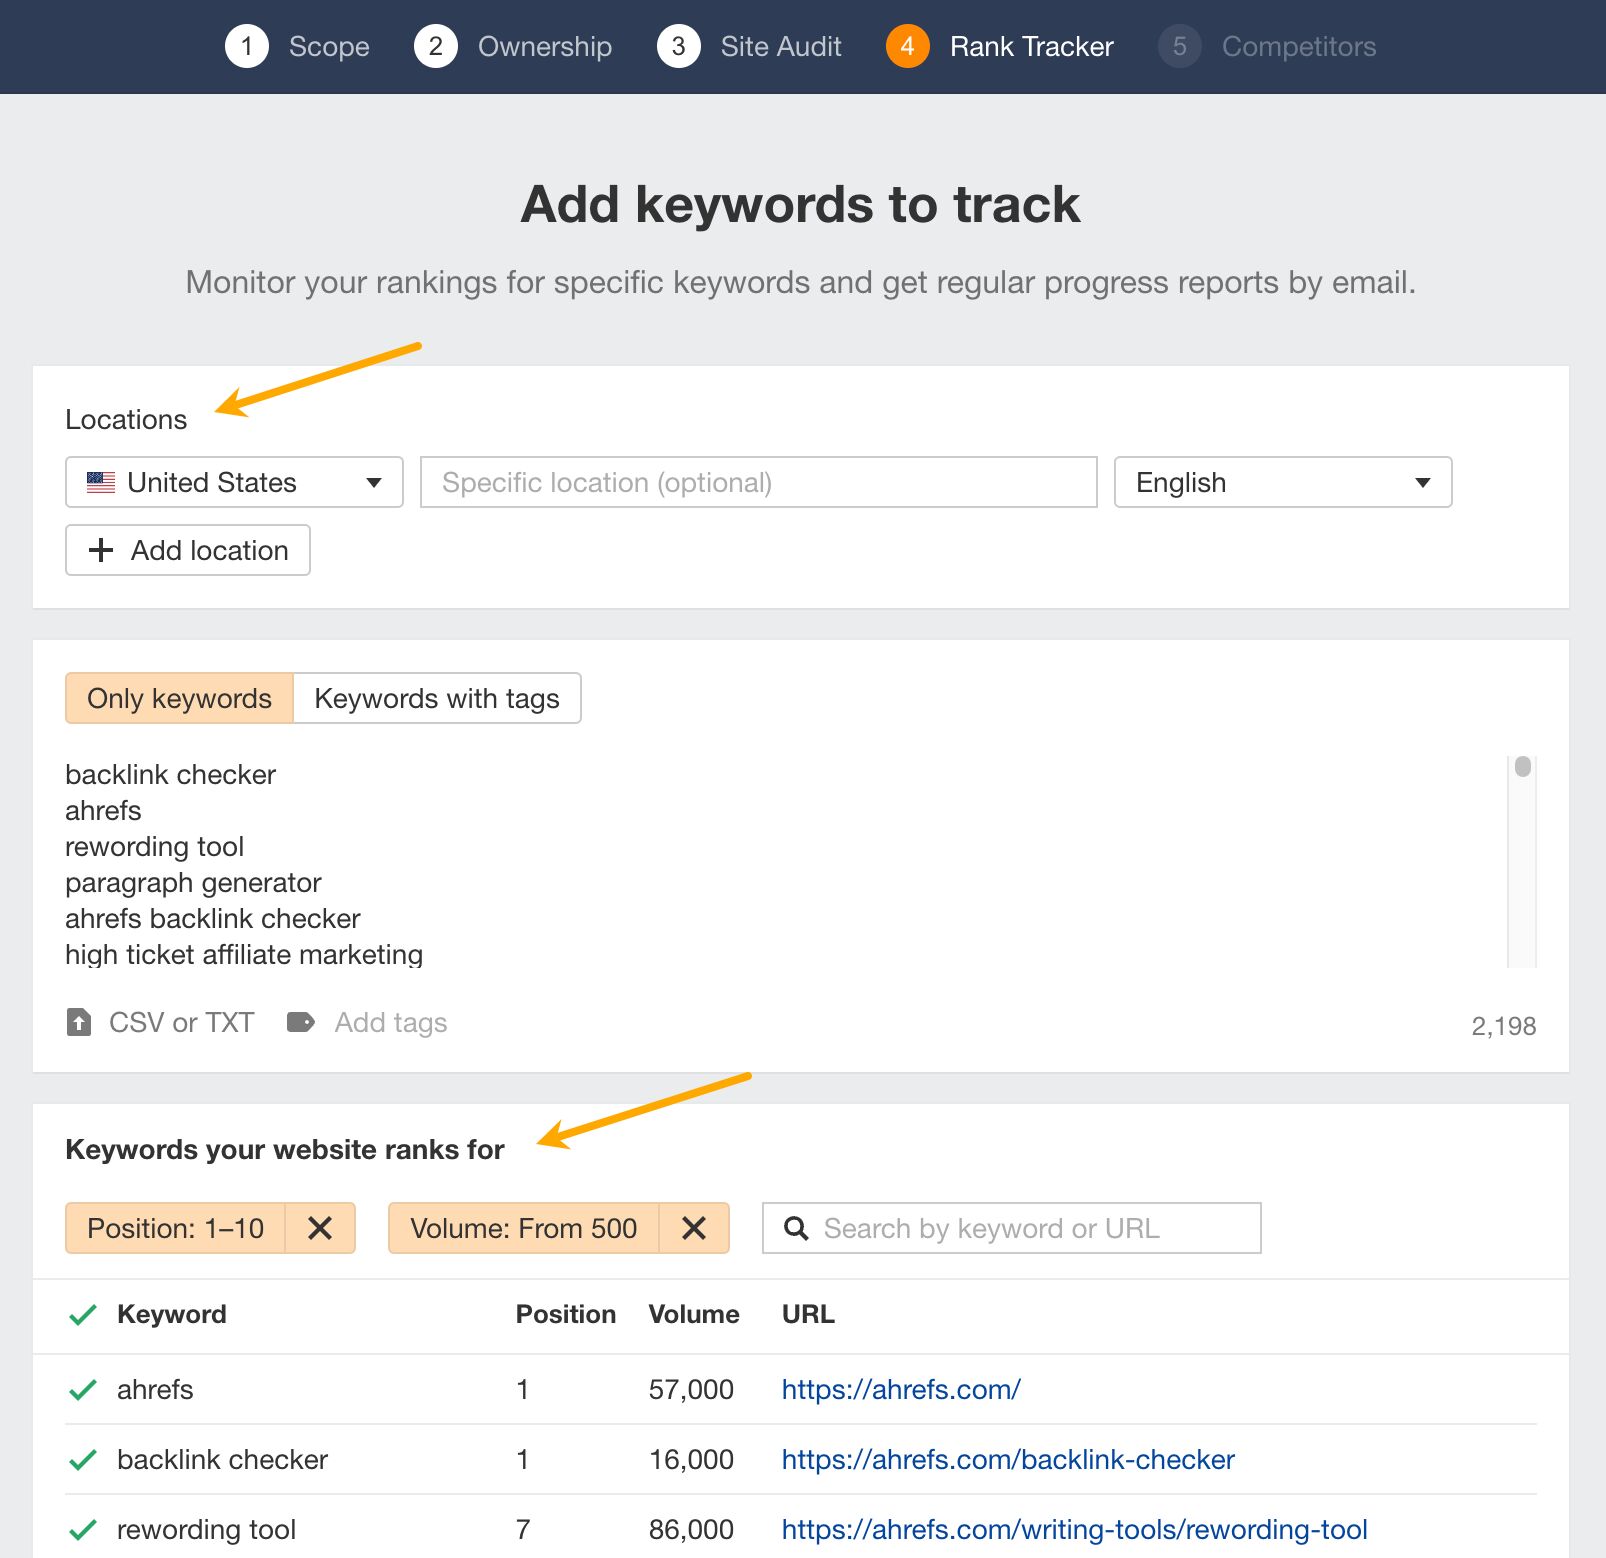
Task: Remove the Volume: From 500 filter
Action: pyautogui.click(x=694, y=1228)
